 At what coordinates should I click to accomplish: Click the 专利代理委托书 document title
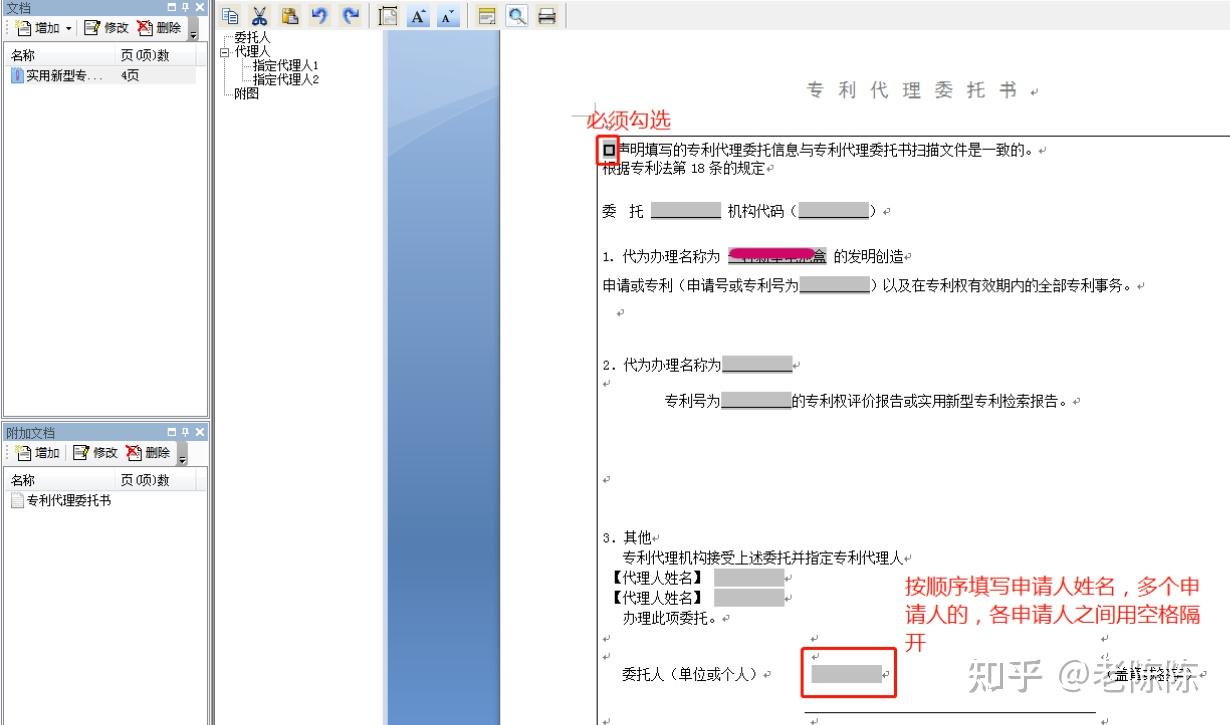tap(912, 91)
